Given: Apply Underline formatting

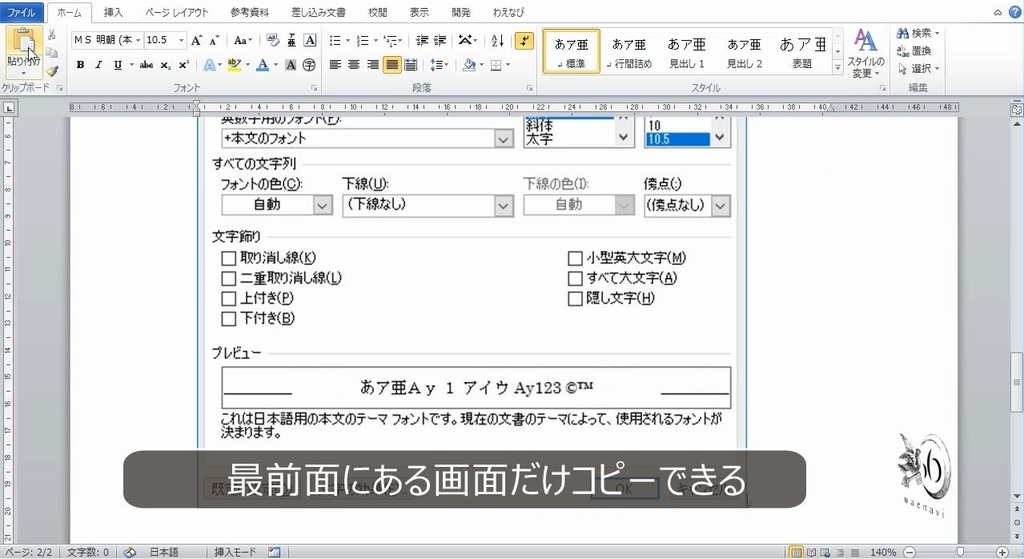Looking at the screenshot, I should [118, 65].
